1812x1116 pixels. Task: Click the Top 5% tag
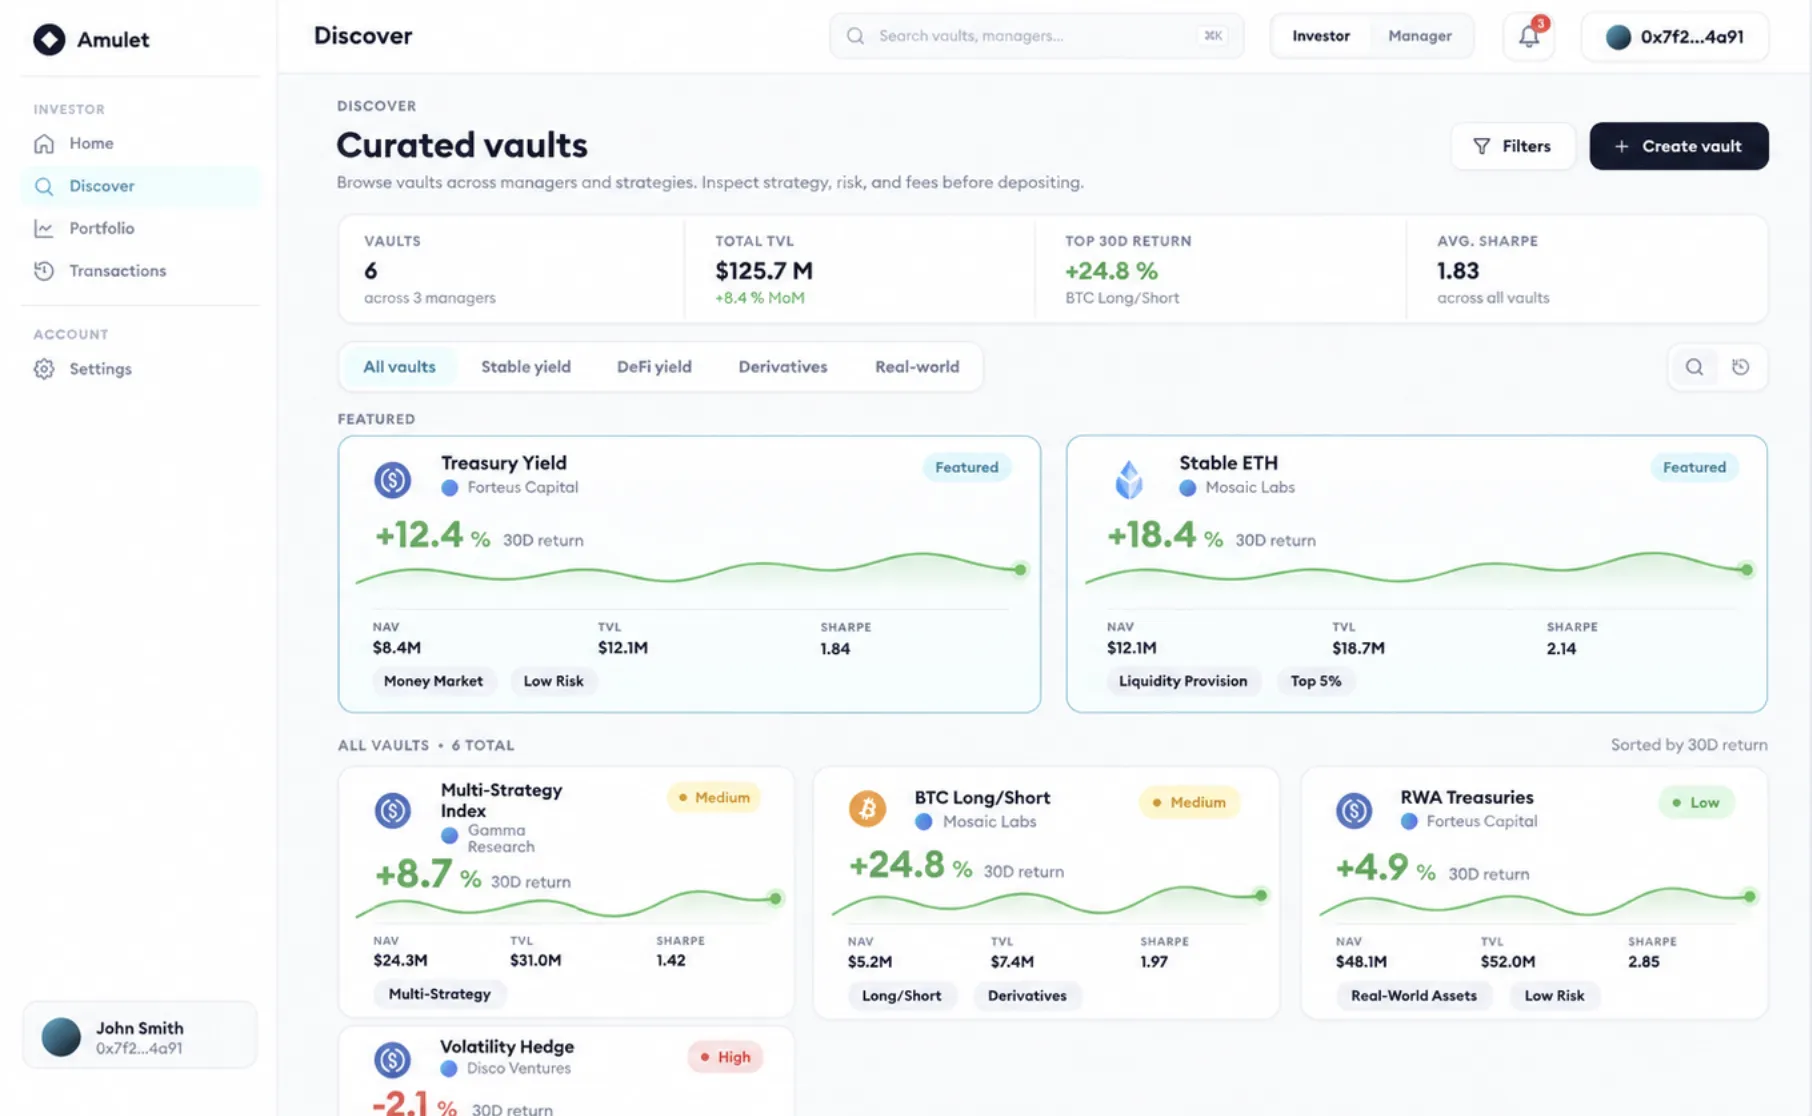(1315, 681)
